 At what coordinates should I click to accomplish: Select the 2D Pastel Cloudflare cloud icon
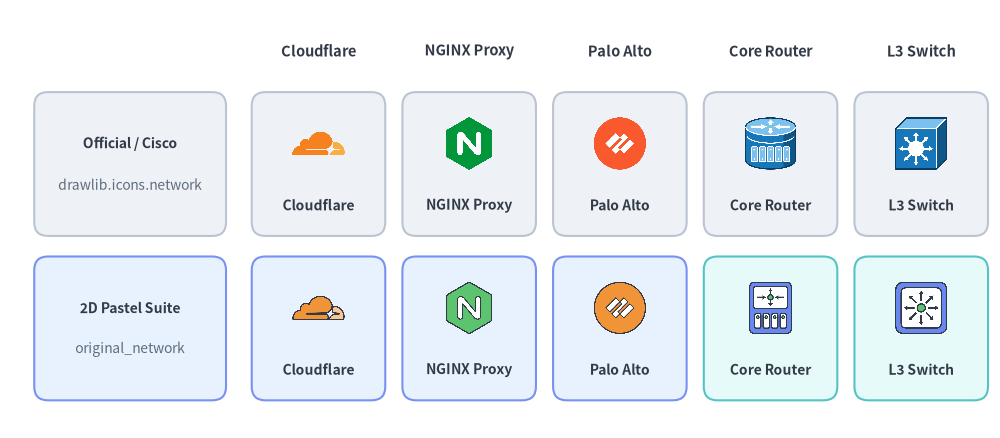pyautogui.click(x=318, y=308)
